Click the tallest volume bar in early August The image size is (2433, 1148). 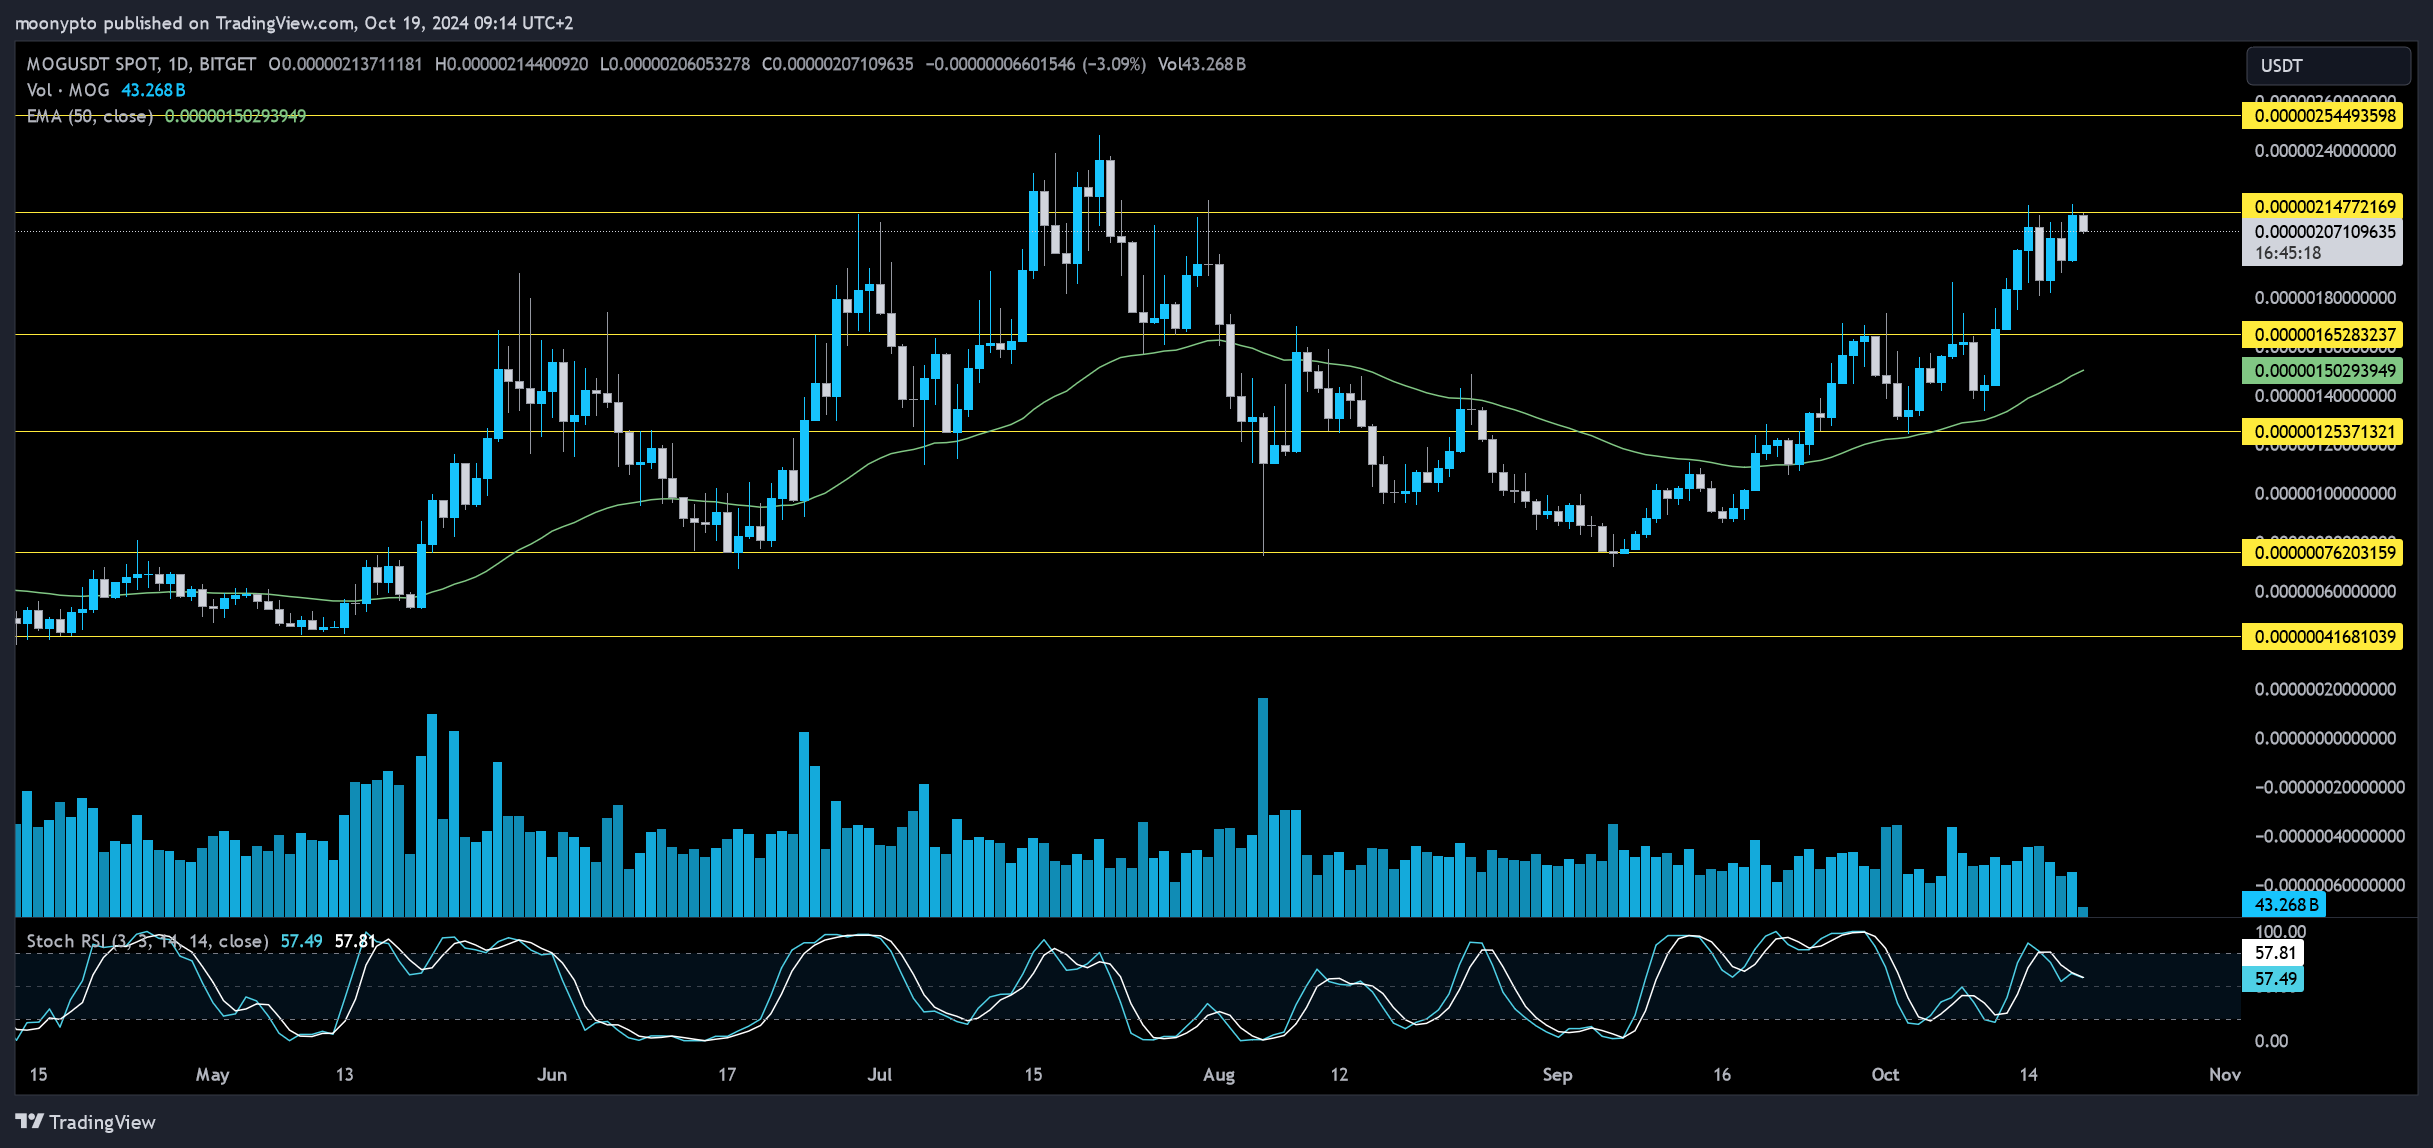(1263, 807)
